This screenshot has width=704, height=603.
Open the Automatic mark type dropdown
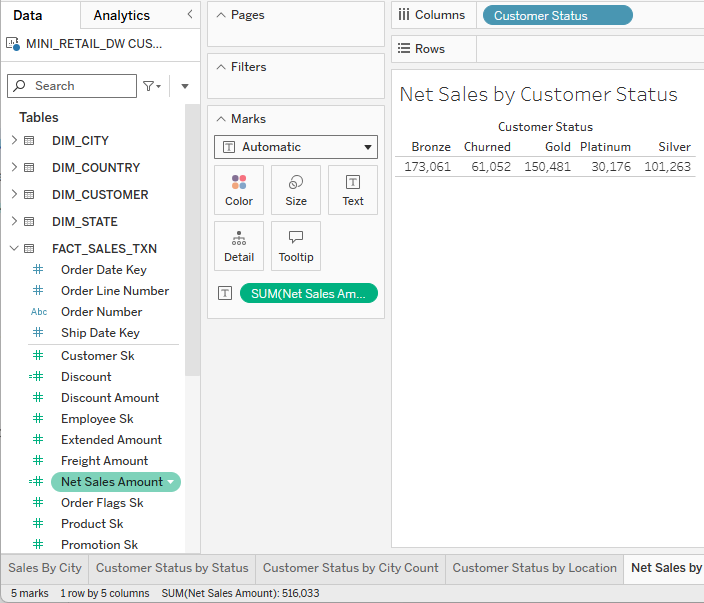(x=296, y=147)
